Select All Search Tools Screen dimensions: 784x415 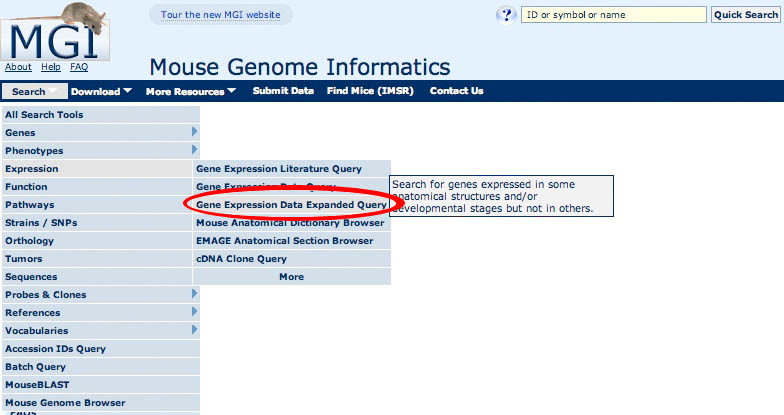pyautogui.click(x=101, y=114)
